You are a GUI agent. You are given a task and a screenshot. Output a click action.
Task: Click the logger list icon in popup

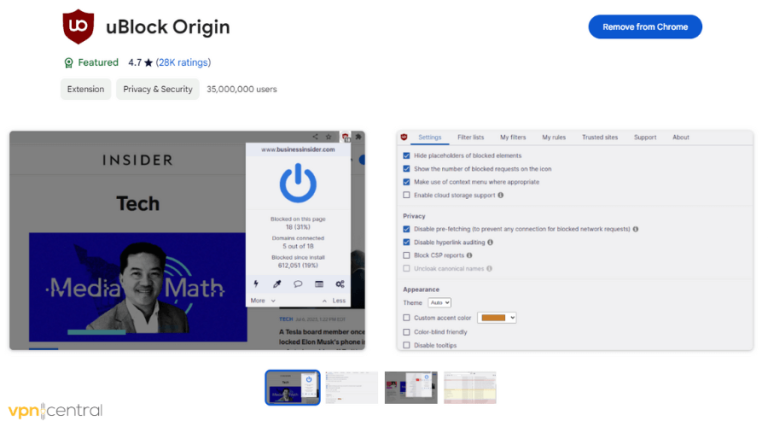[x=319, y=284]
